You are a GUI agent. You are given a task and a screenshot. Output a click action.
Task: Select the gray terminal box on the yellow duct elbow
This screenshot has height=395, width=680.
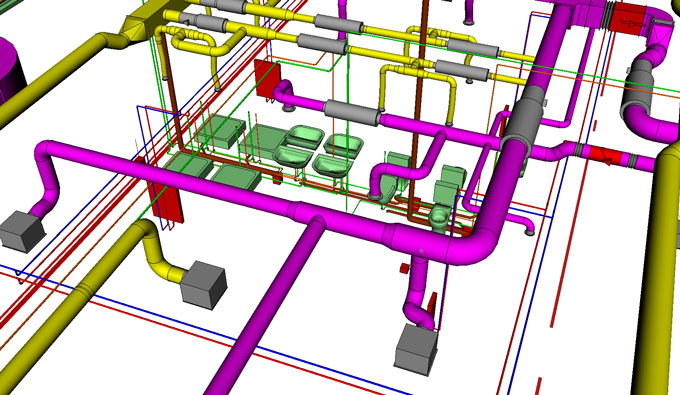pos(203,285)
